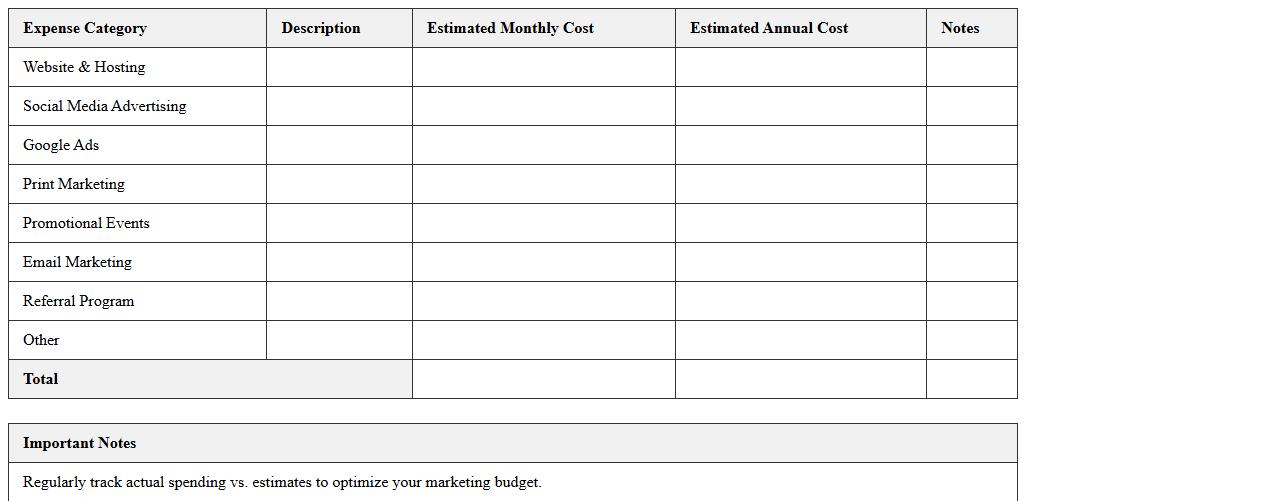
Task: Click the Annual Cost cell for Print Marketing
Action: coord(800,184)
